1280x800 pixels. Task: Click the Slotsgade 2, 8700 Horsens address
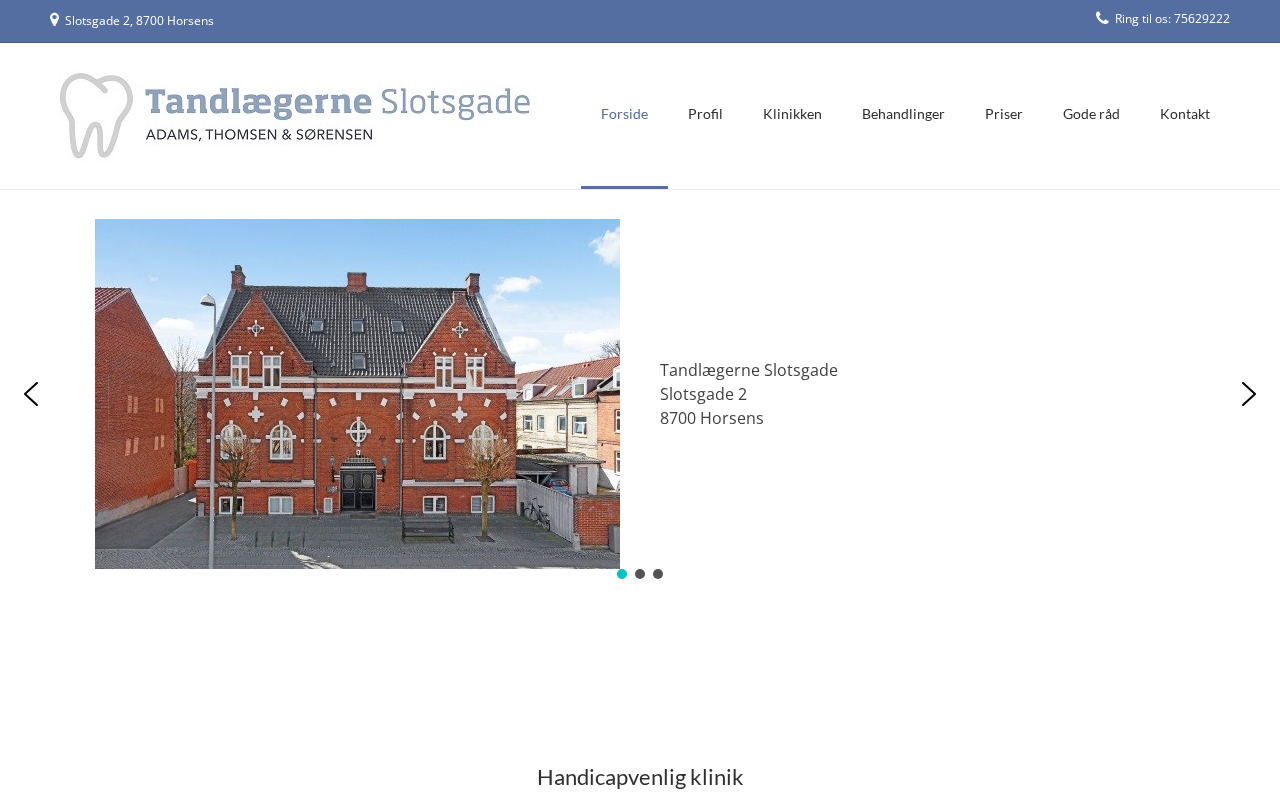(x=139, y=20)
